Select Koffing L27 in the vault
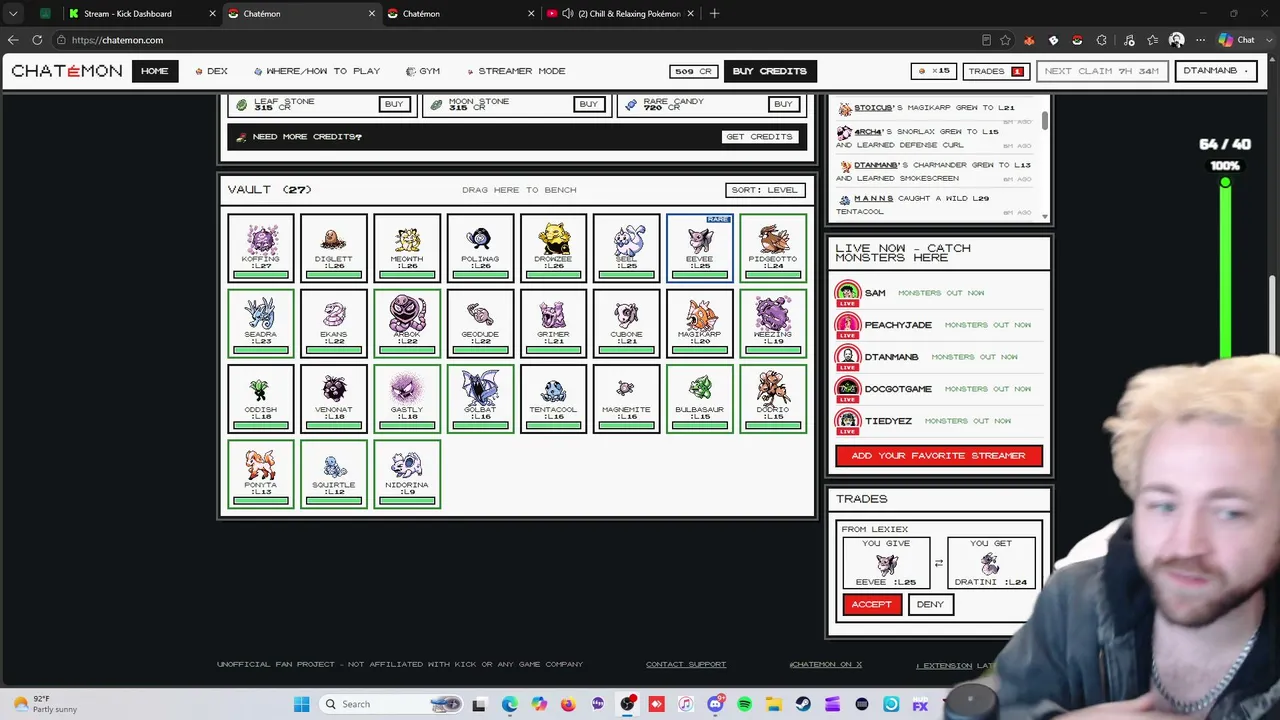Image resolution: width=1280 pixels, height=720 pixels. point(261,248)
